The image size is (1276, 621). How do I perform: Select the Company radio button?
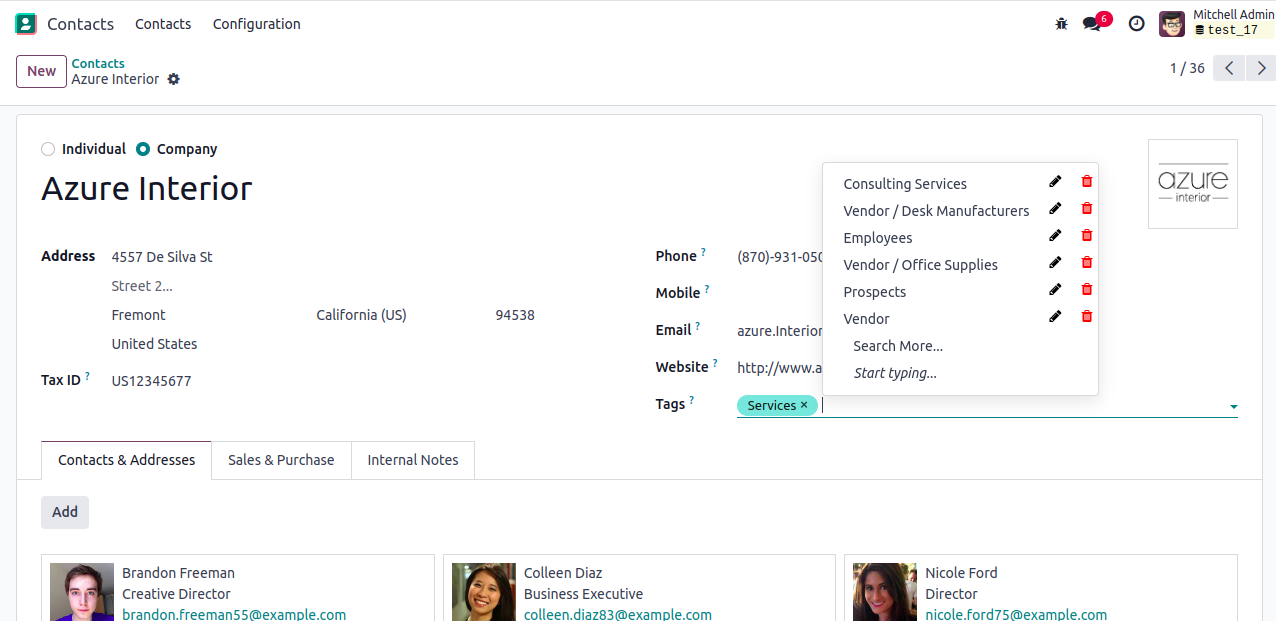pos(143,149)
